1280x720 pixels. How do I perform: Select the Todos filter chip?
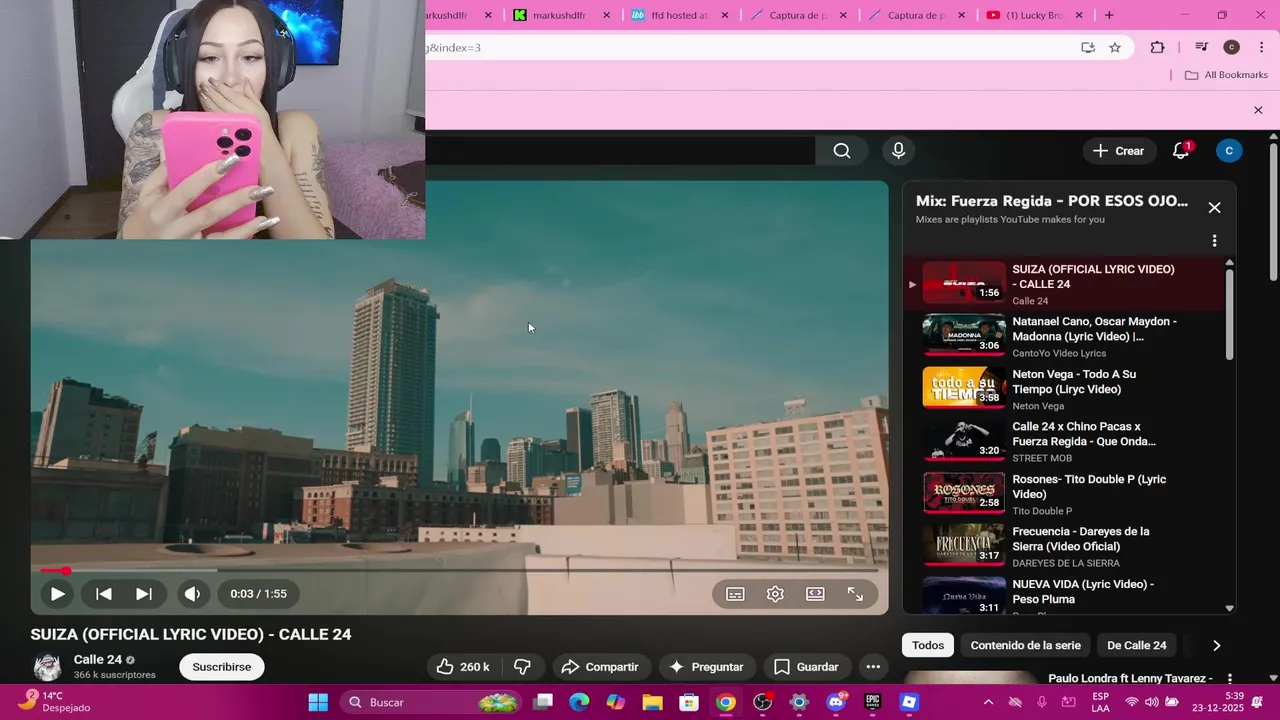pyautogui.click(x=928, y=645)
